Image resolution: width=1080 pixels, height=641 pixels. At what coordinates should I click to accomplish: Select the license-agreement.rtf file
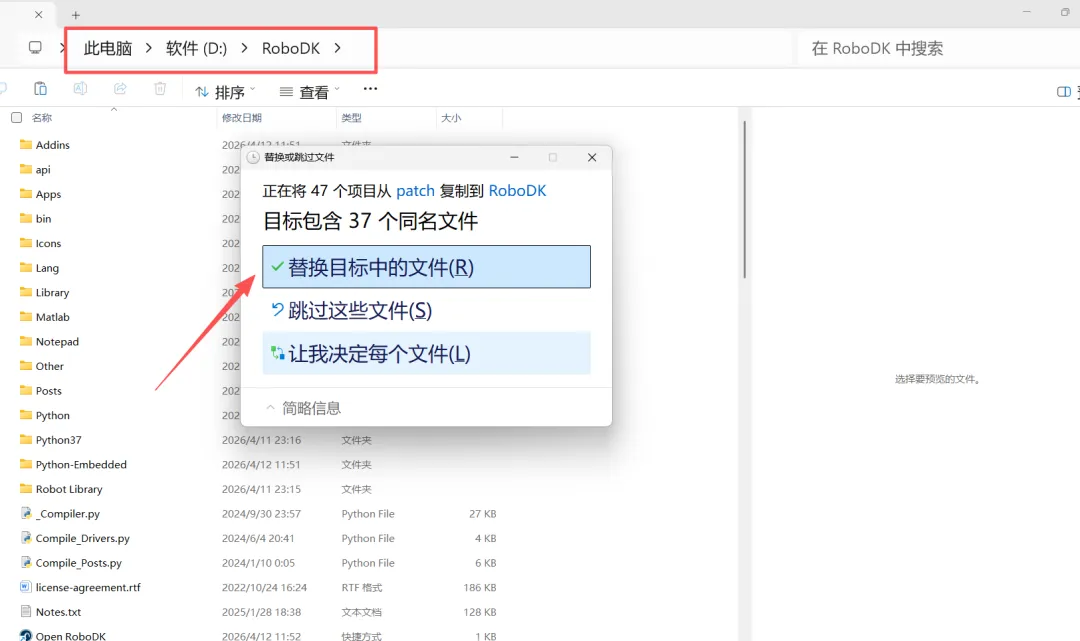click(x=87, y=587)
